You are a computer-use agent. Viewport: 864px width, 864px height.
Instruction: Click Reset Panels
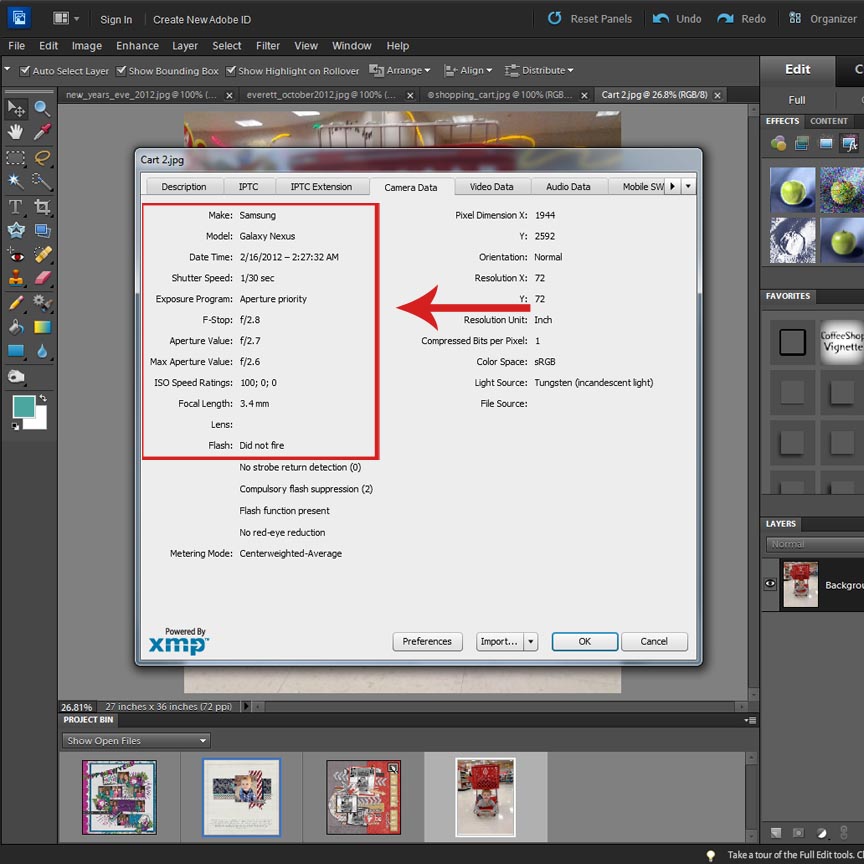coord(590,19)
